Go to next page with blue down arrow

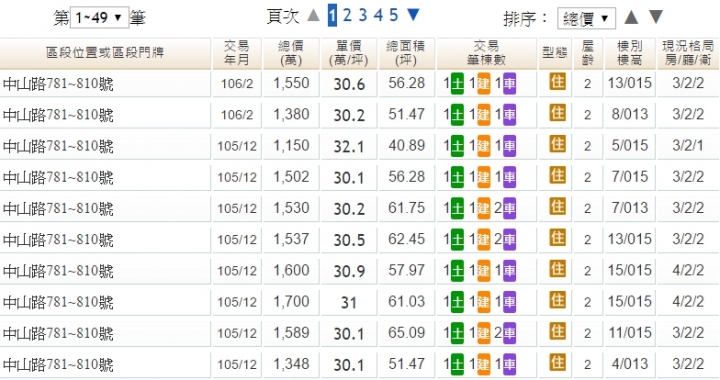pyautogui.click(x=413, y=15)
